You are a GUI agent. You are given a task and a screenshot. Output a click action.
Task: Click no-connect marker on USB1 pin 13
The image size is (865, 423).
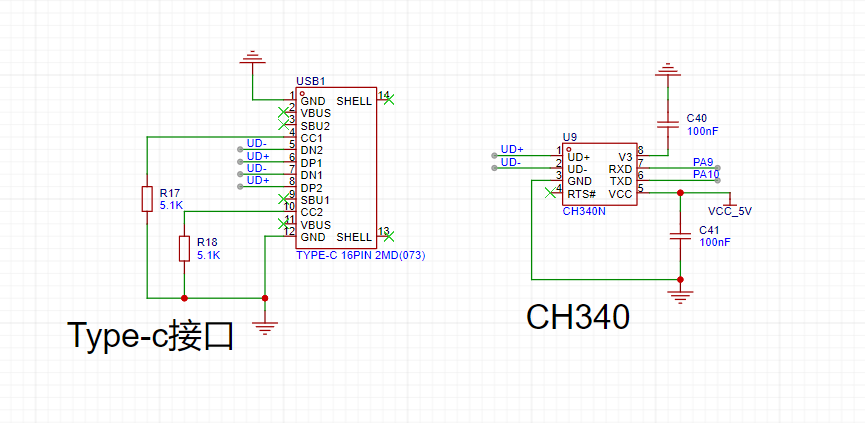[389, 235]
